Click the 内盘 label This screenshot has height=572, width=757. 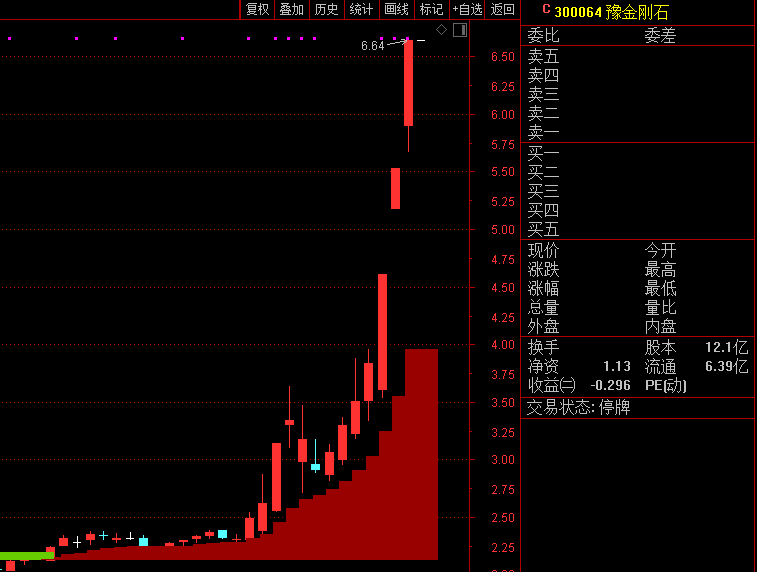point(660,326)
